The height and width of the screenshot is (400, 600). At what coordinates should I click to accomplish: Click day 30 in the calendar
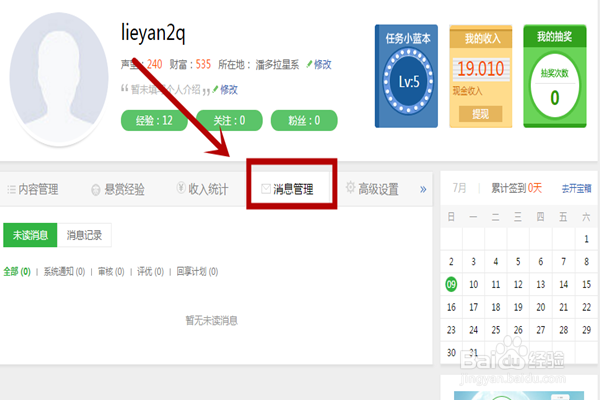point(452,353)
